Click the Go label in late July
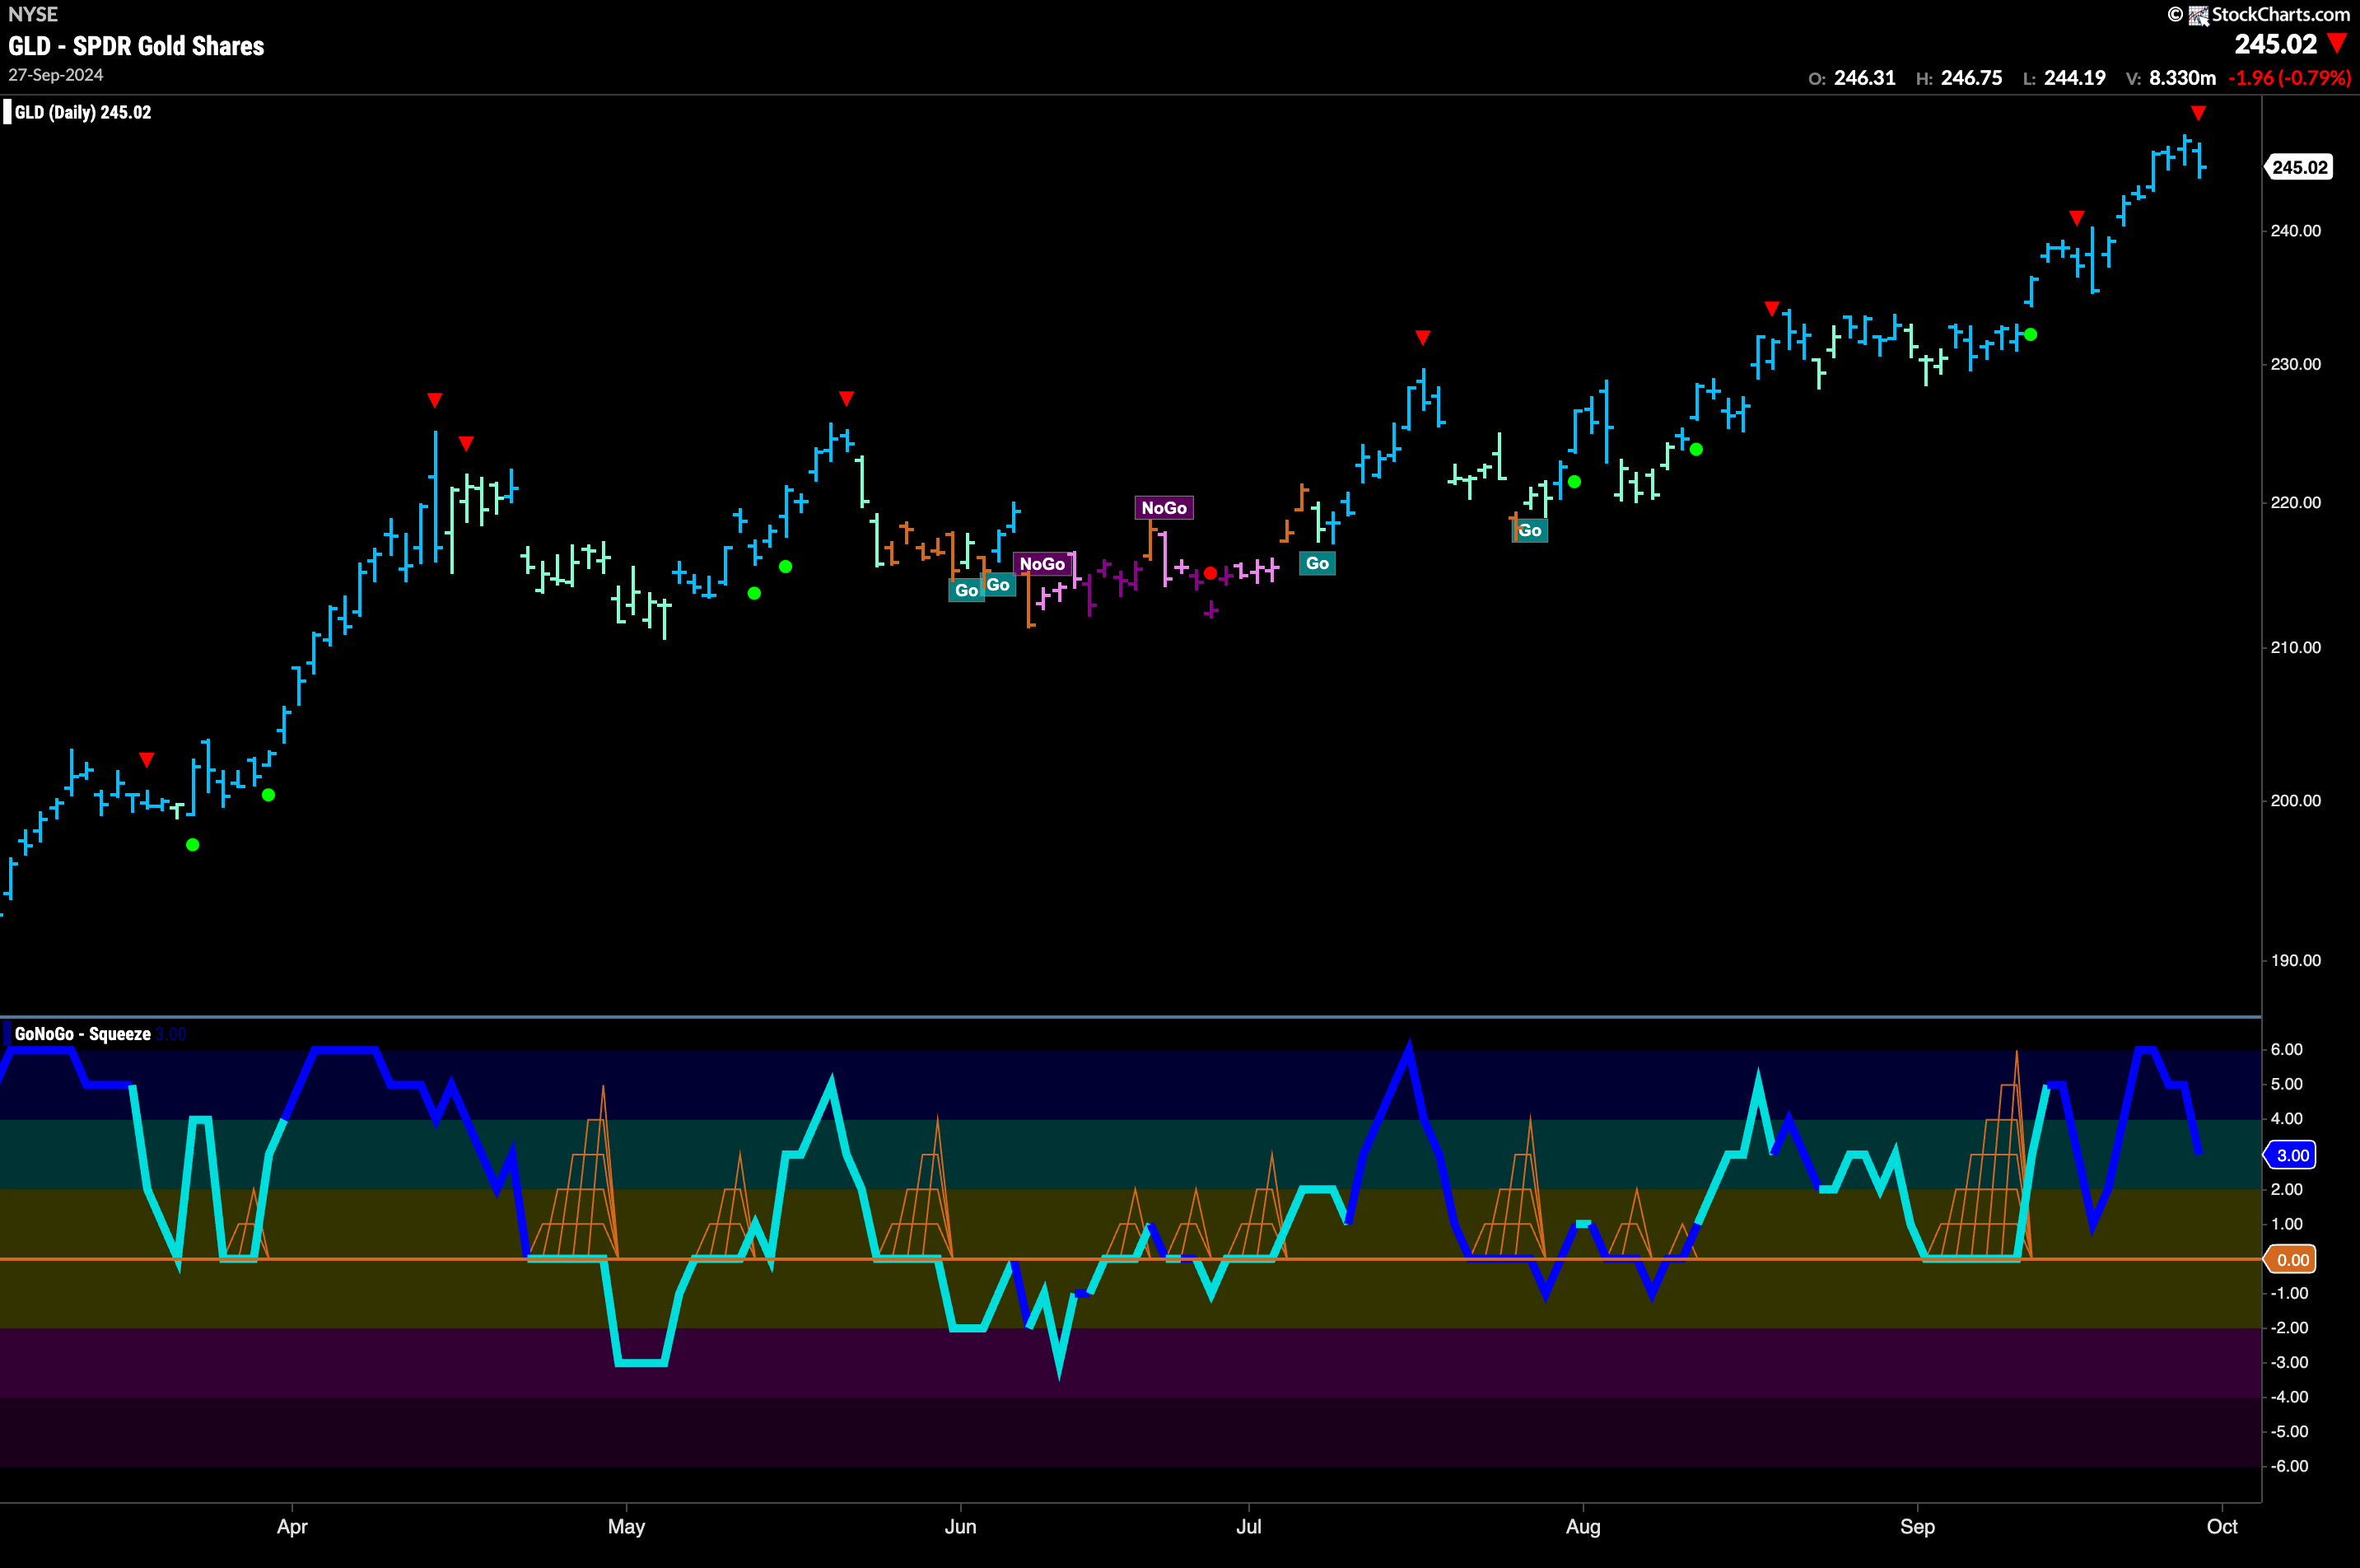Screen dimensions: 2360x1568 (1530, 531)
